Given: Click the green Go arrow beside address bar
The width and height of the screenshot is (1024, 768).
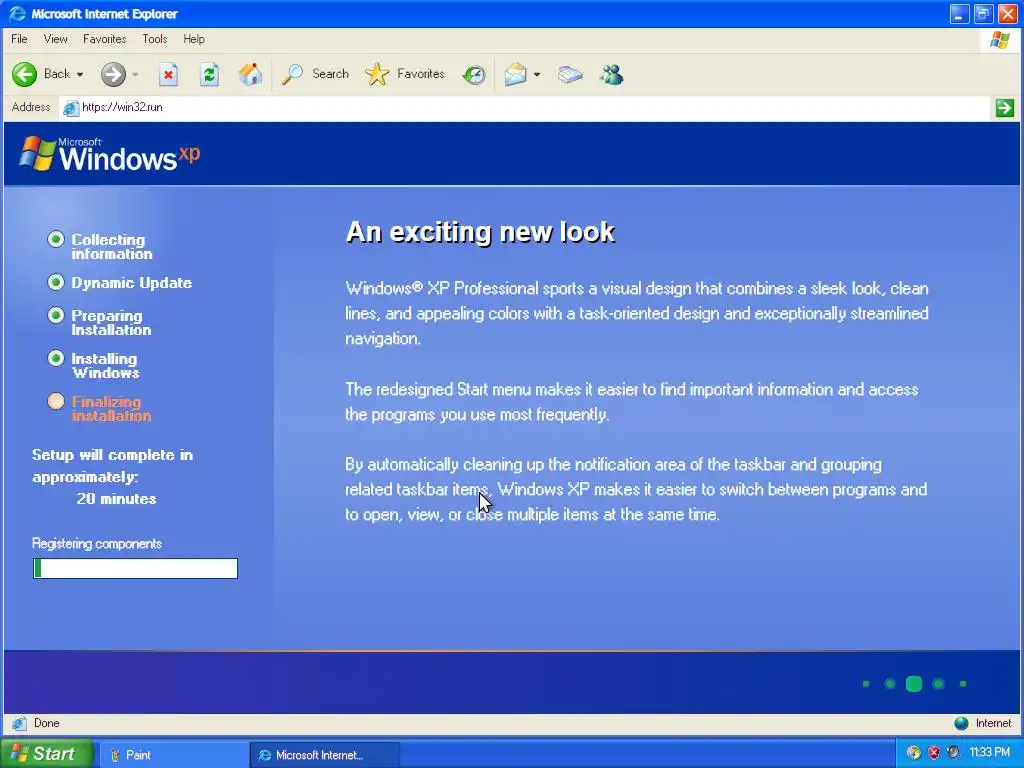Looking at the screenshot, I should point(1004,108).
